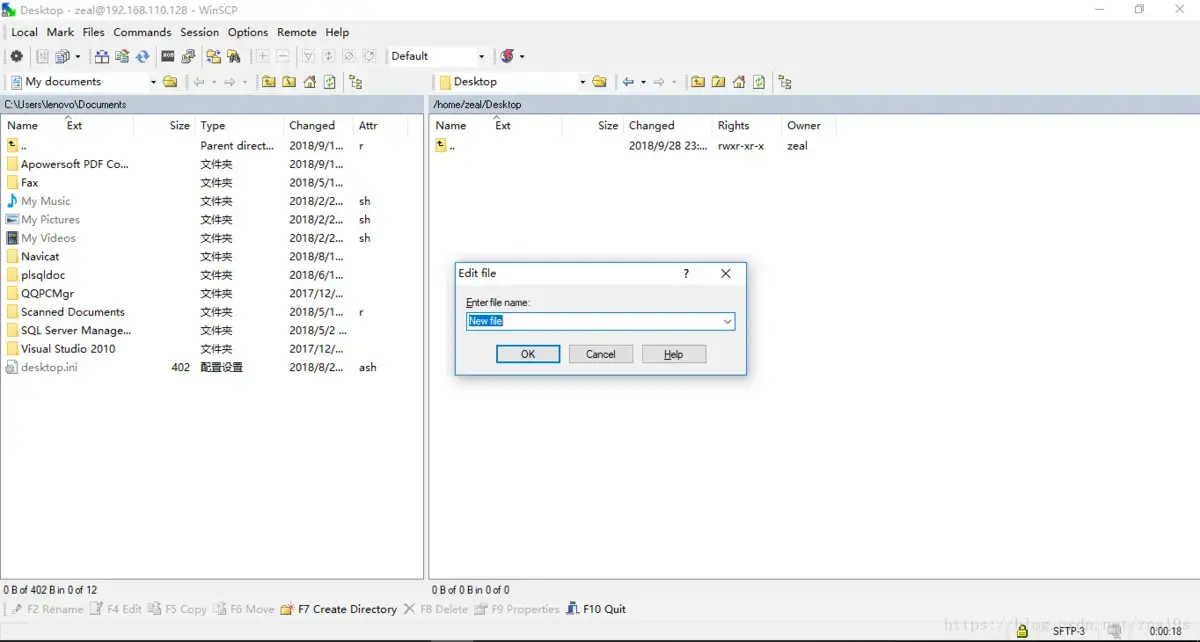Open the Commands menu
The height and width of the screenshot is (642, 1200).
click(x=142, y=32)
